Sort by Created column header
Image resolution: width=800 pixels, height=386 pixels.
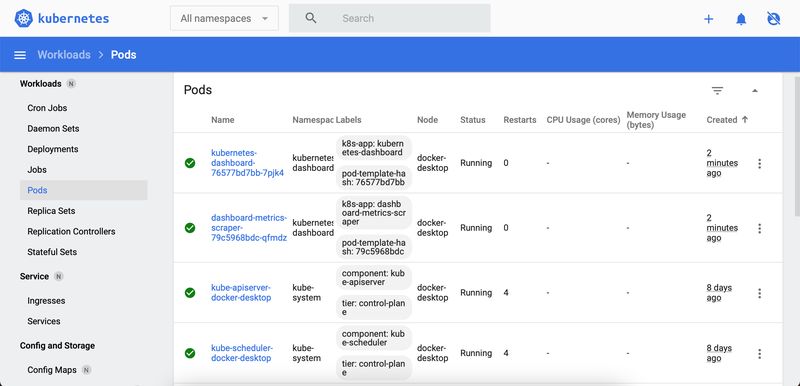coord(727,120)
